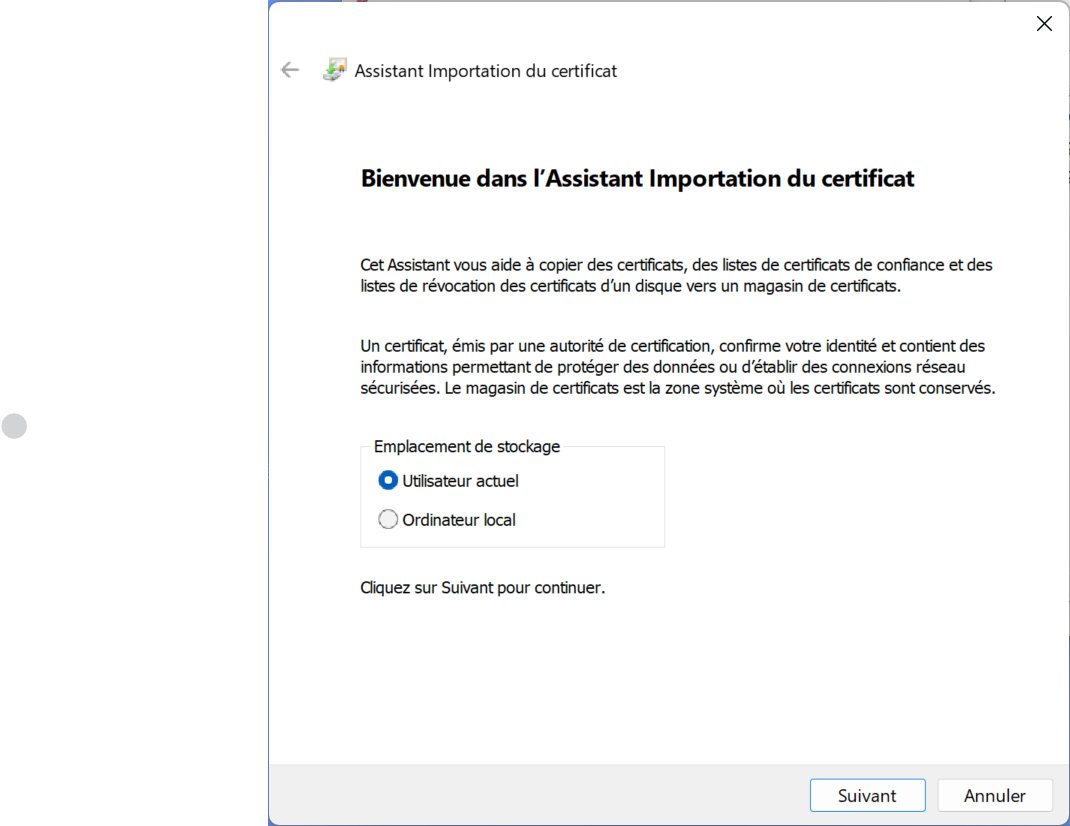This screenshot has height=826, width=1070.
Task: Click the Utilisateur actuel label text
Action: (460, 481)
